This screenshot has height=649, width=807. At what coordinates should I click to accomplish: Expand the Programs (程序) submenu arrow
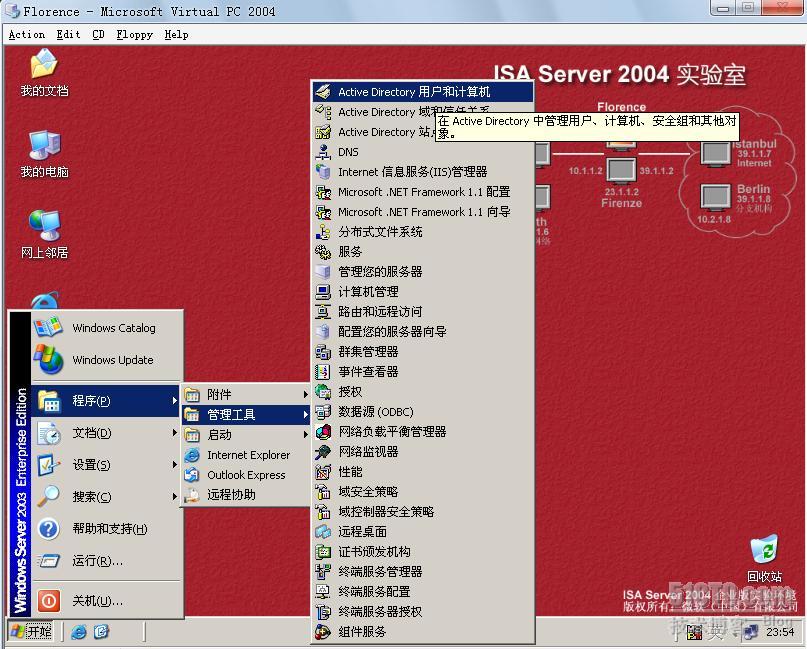pyautogui.click(x=174, y=400)
